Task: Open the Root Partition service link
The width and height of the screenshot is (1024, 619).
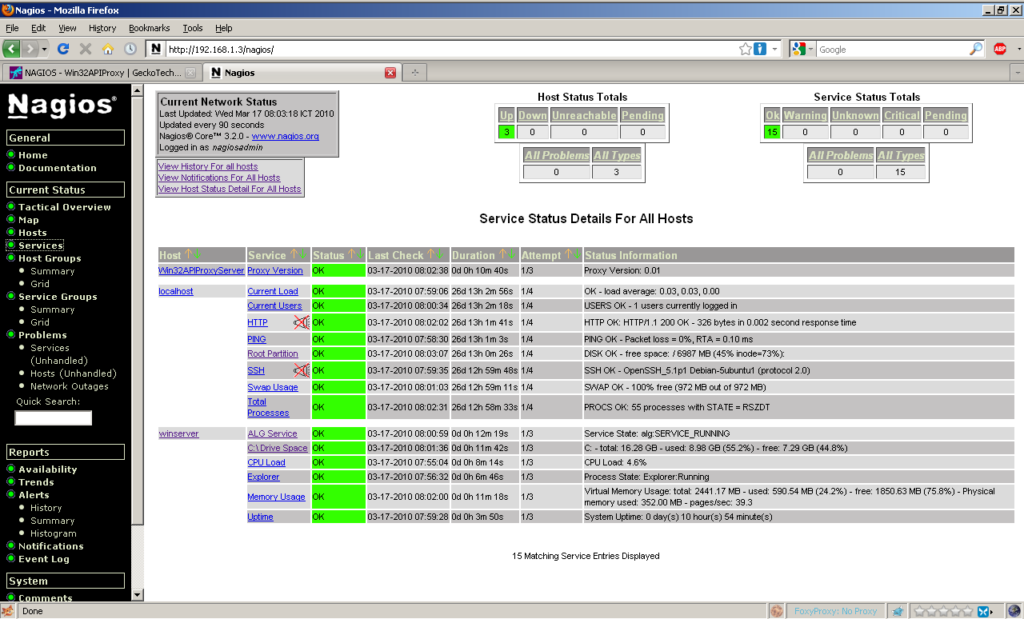Action: click(272, 353)
